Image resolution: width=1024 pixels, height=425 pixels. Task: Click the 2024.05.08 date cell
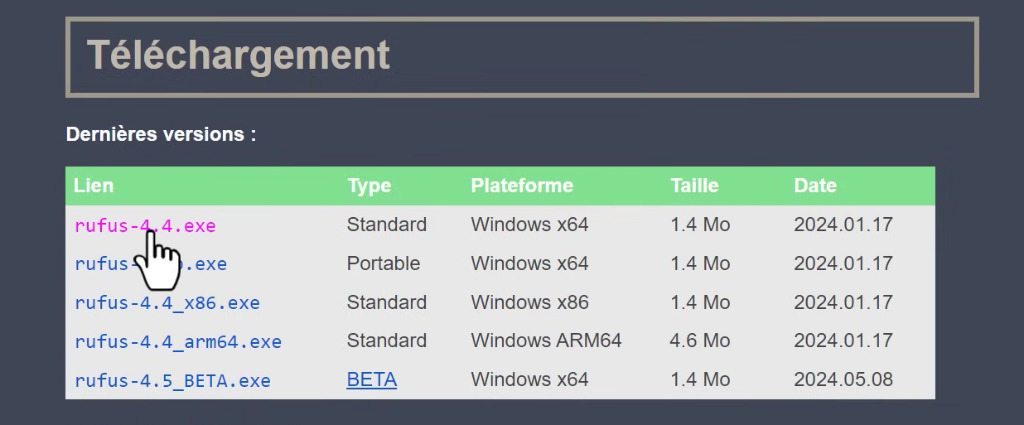pyautogui.click(x=843, y=380)
